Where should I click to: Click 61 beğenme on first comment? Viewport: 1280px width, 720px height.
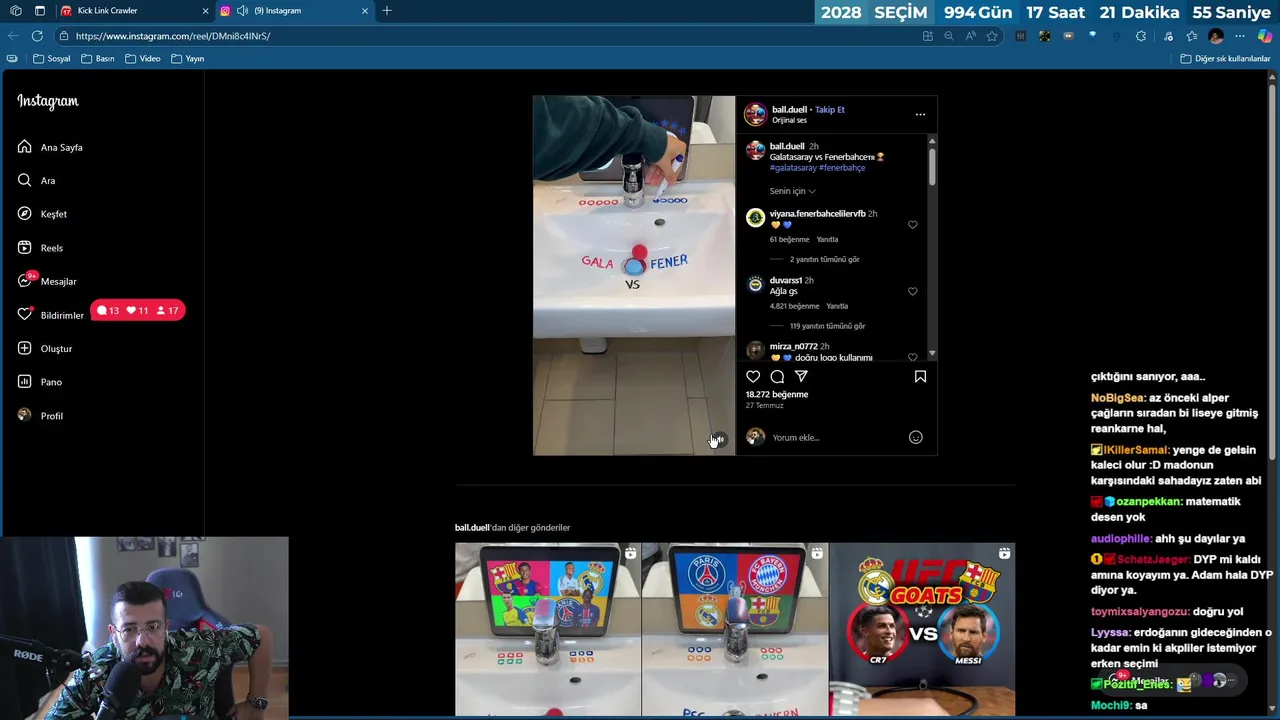790,240
